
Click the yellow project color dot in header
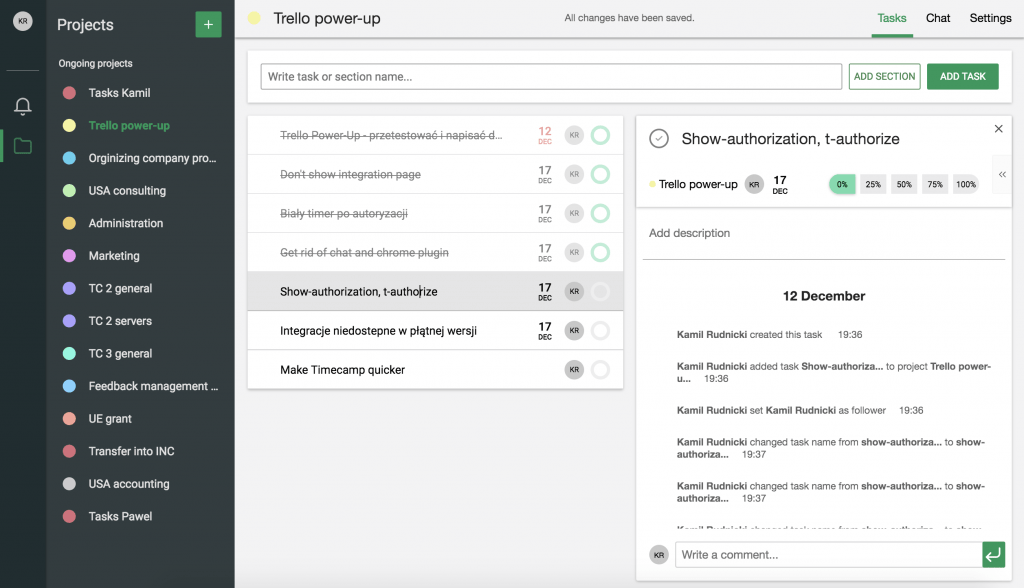pos(254,18)
